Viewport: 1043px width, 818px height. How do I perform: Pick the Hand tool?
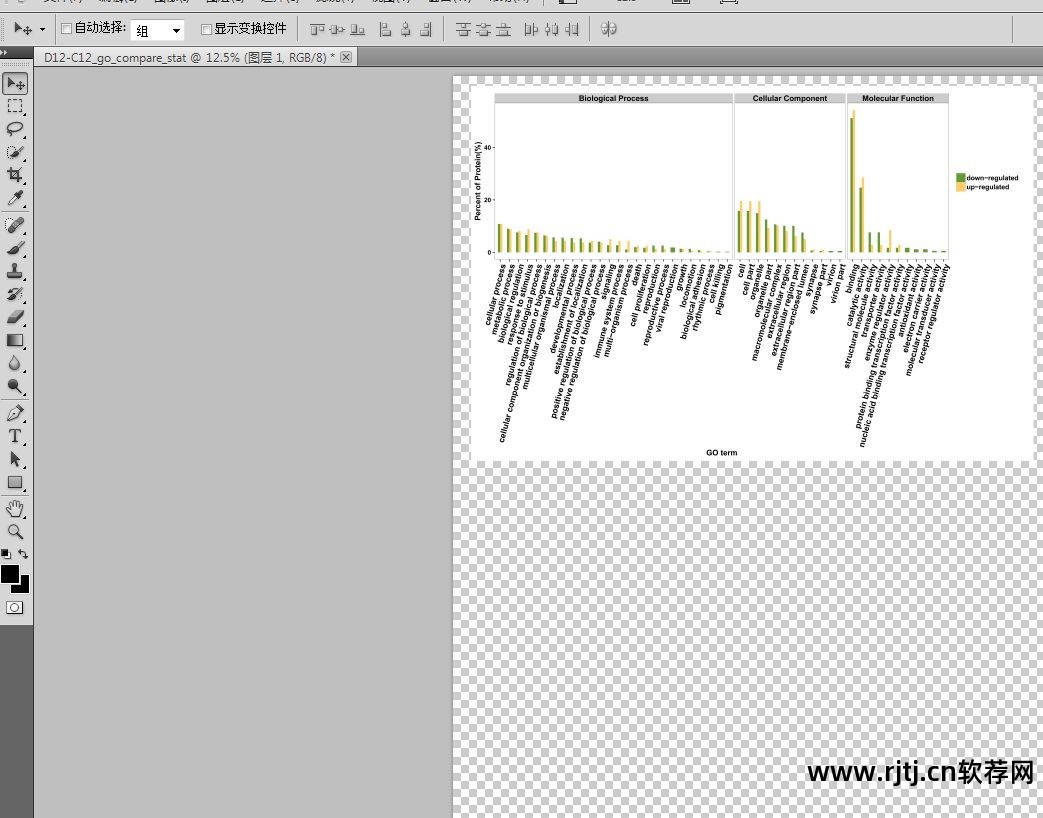point(15,508)
